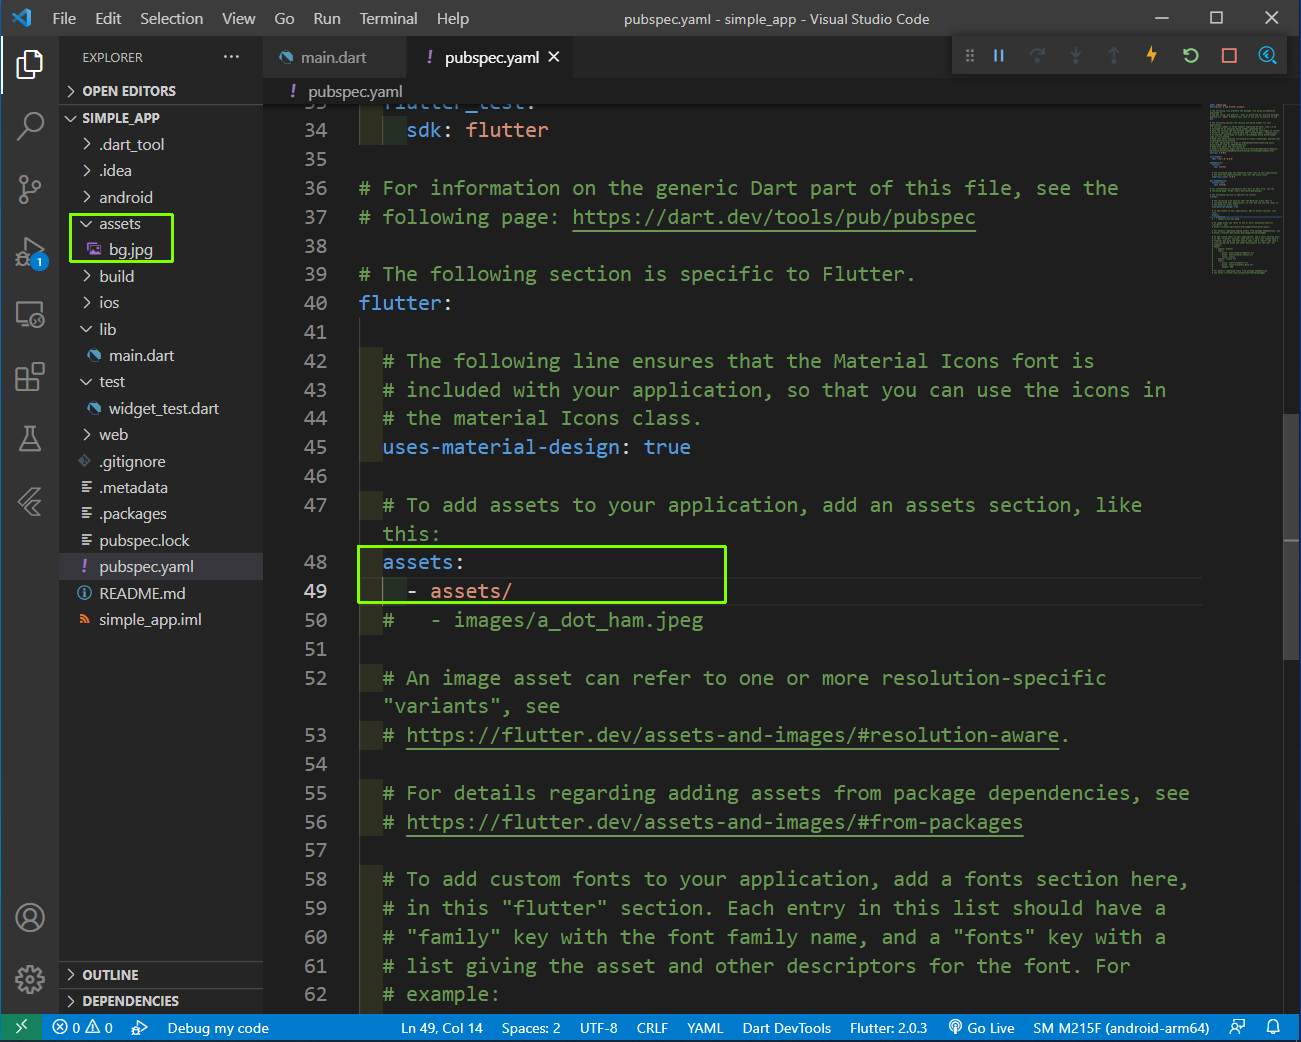Viewport: 1301px width, 1042px height.
Task: Click the debug Step Into arrow
Action: click(1075, 55)
